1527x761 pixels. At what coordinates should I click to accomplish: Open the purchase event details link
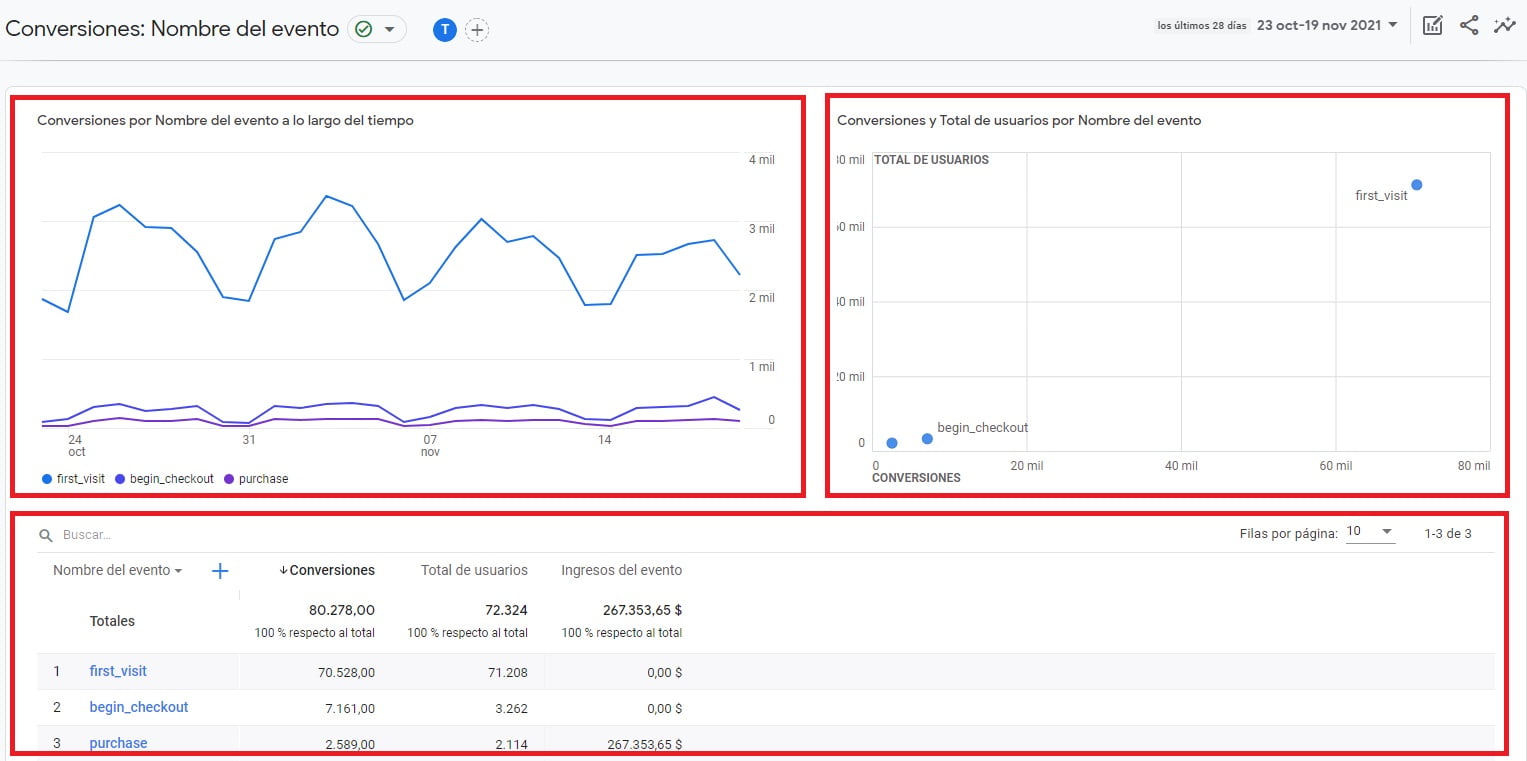click(x=117, y=742)
